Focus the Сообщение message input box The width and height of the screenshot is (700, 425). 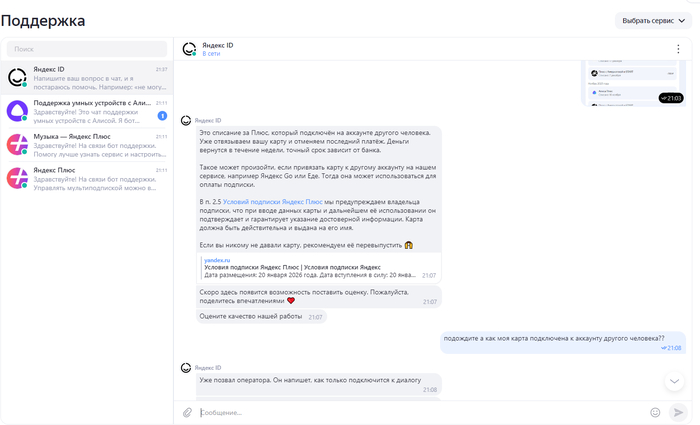[420, 412]
